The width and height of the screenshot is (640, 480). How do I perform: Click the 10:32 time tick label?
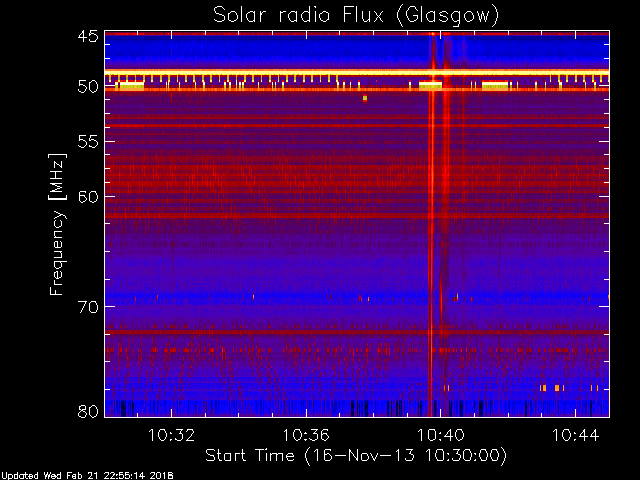pyautogui.click(x=171, y=435)
